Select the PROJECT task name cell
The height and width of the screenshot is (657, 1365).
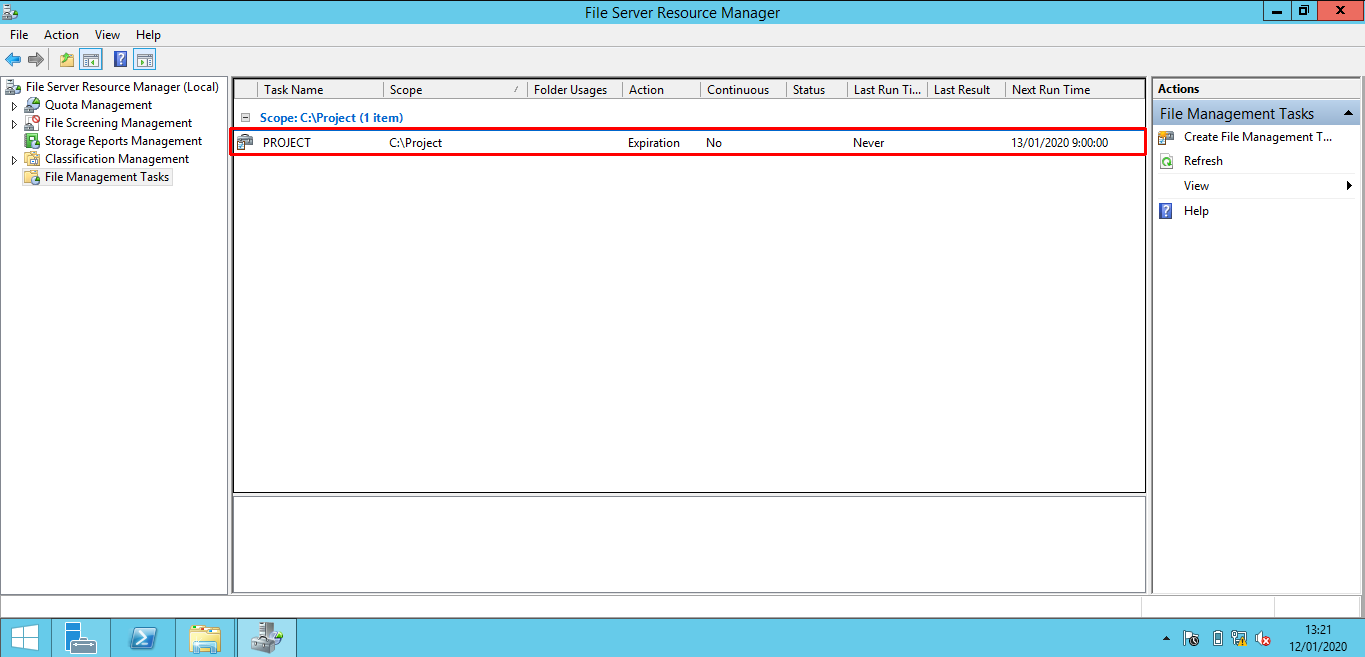tap(287, 143)
